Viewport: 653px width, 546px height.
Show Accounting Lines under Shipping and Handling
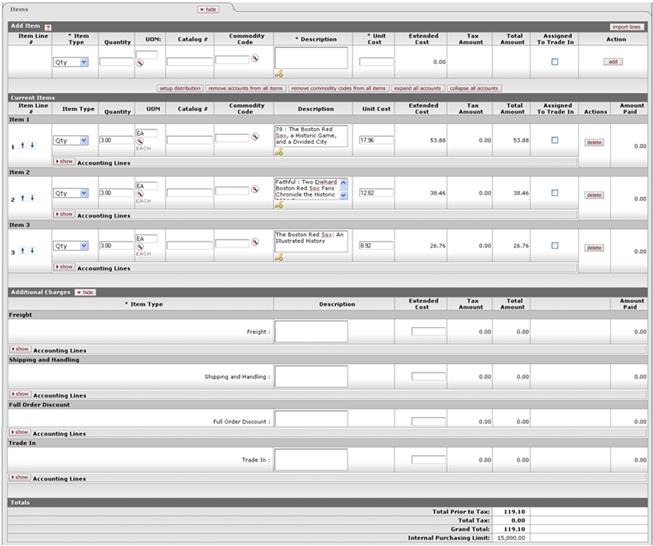tap(20, 394)
